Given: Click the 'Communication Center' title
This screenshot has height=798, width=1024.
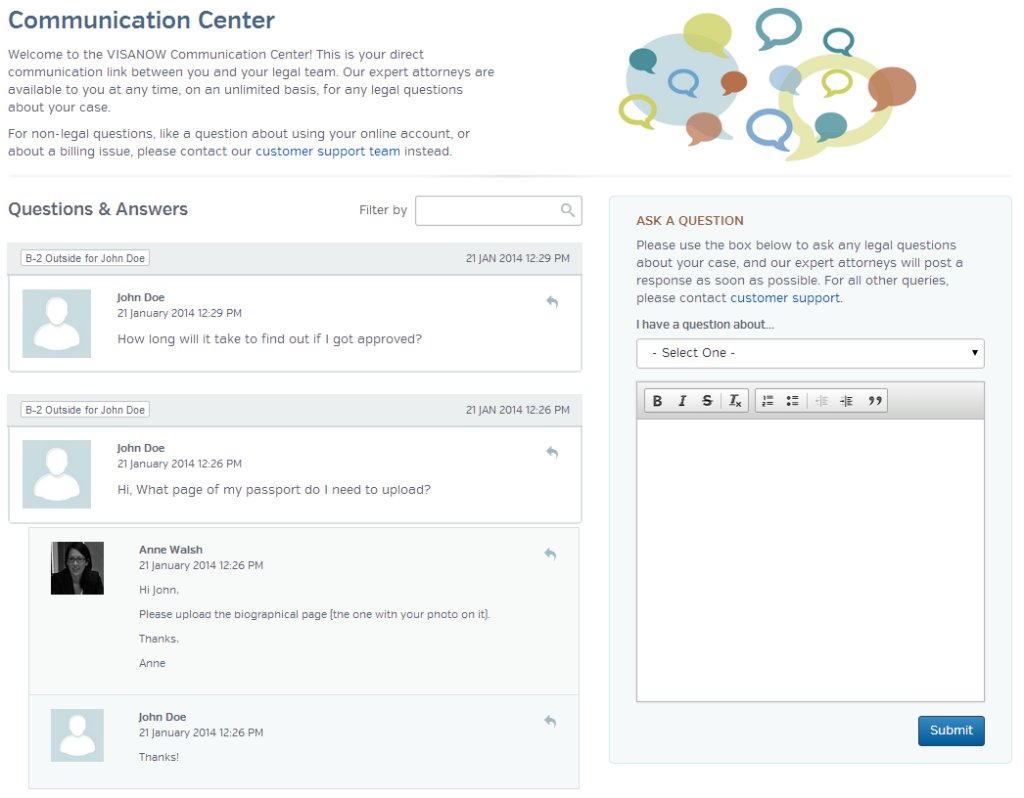Looking at the screenshot, I should coord(141,20).
